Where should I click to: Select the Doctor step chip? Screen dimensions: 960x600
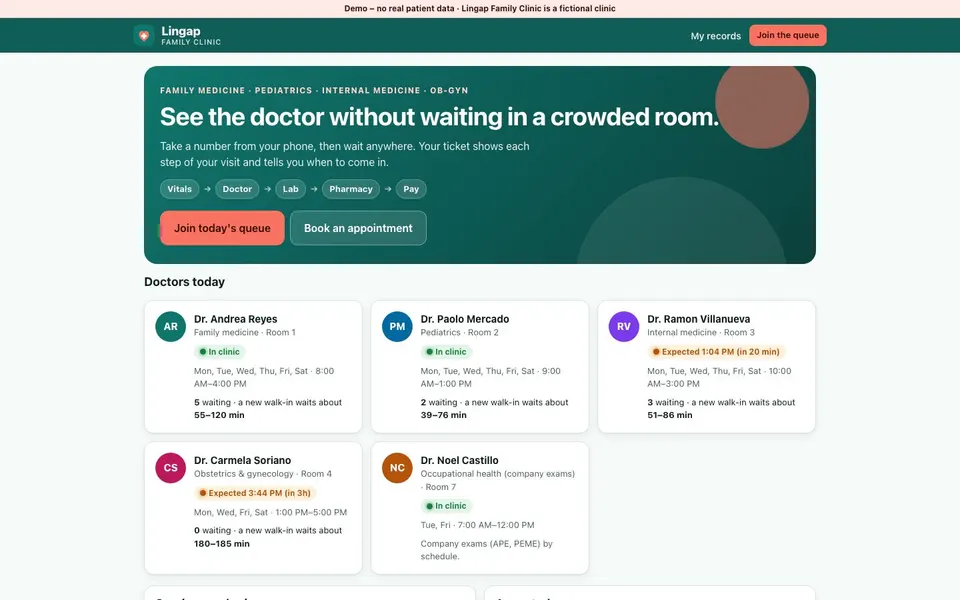tap(237, 189)
